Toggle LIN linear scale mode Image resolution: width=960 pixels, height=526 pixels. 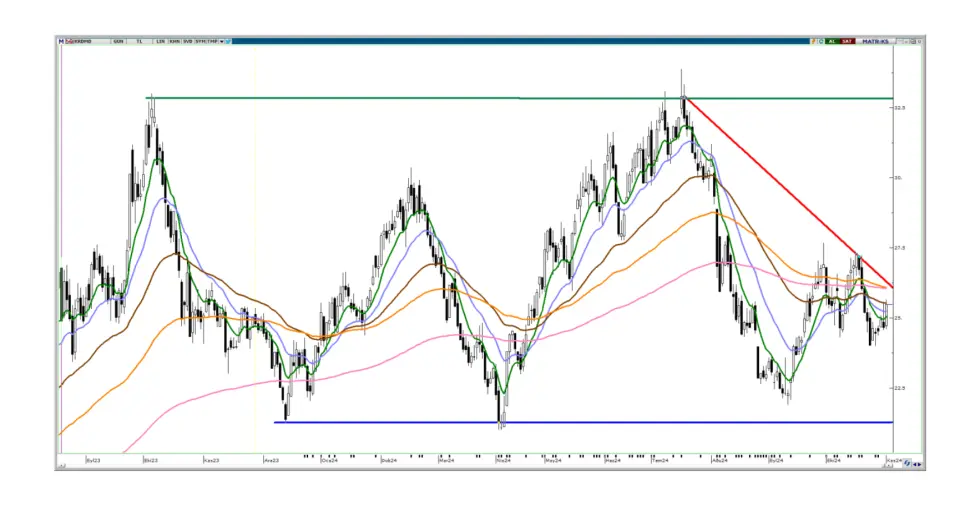158,41
